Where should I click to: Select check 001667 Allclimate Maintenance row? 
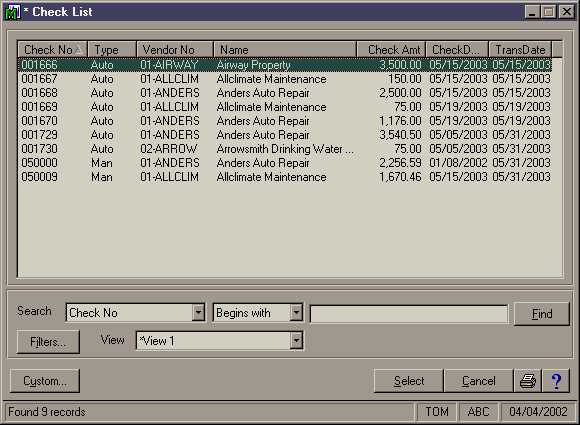(x=286, y=79)
